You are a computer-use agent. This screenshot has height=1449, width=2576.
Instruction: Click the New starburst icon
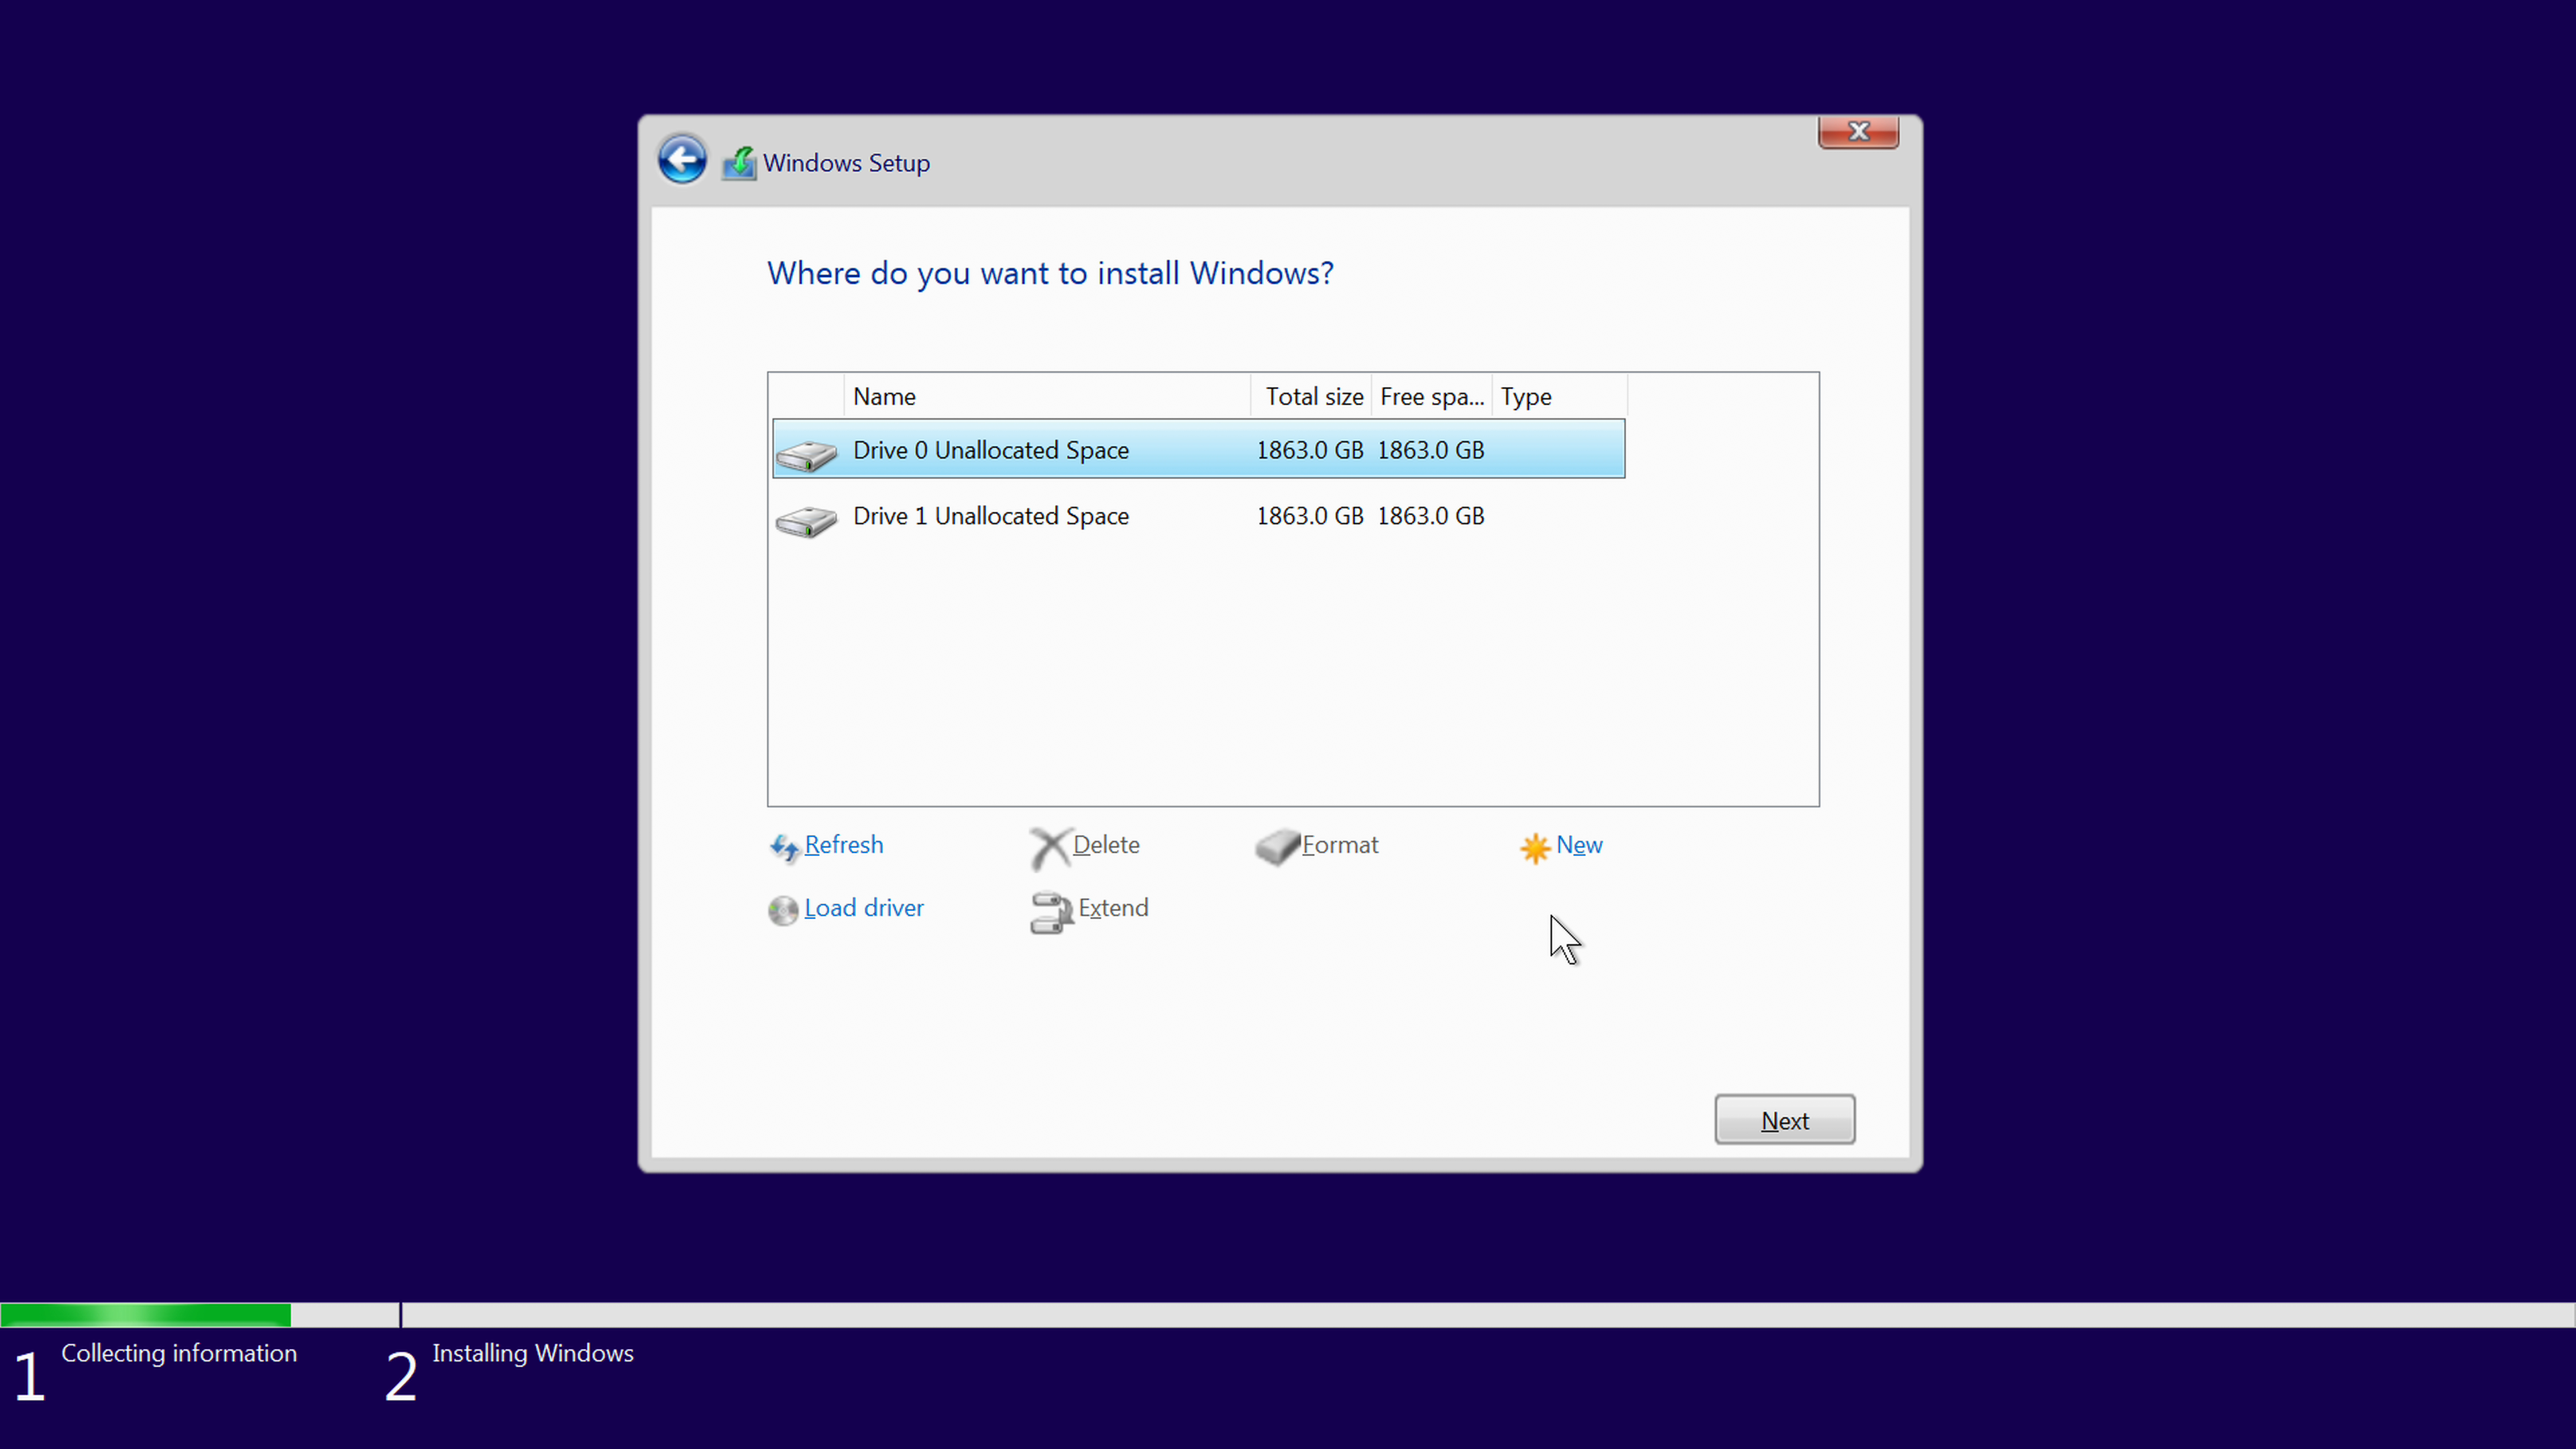tap(1535, 848)
